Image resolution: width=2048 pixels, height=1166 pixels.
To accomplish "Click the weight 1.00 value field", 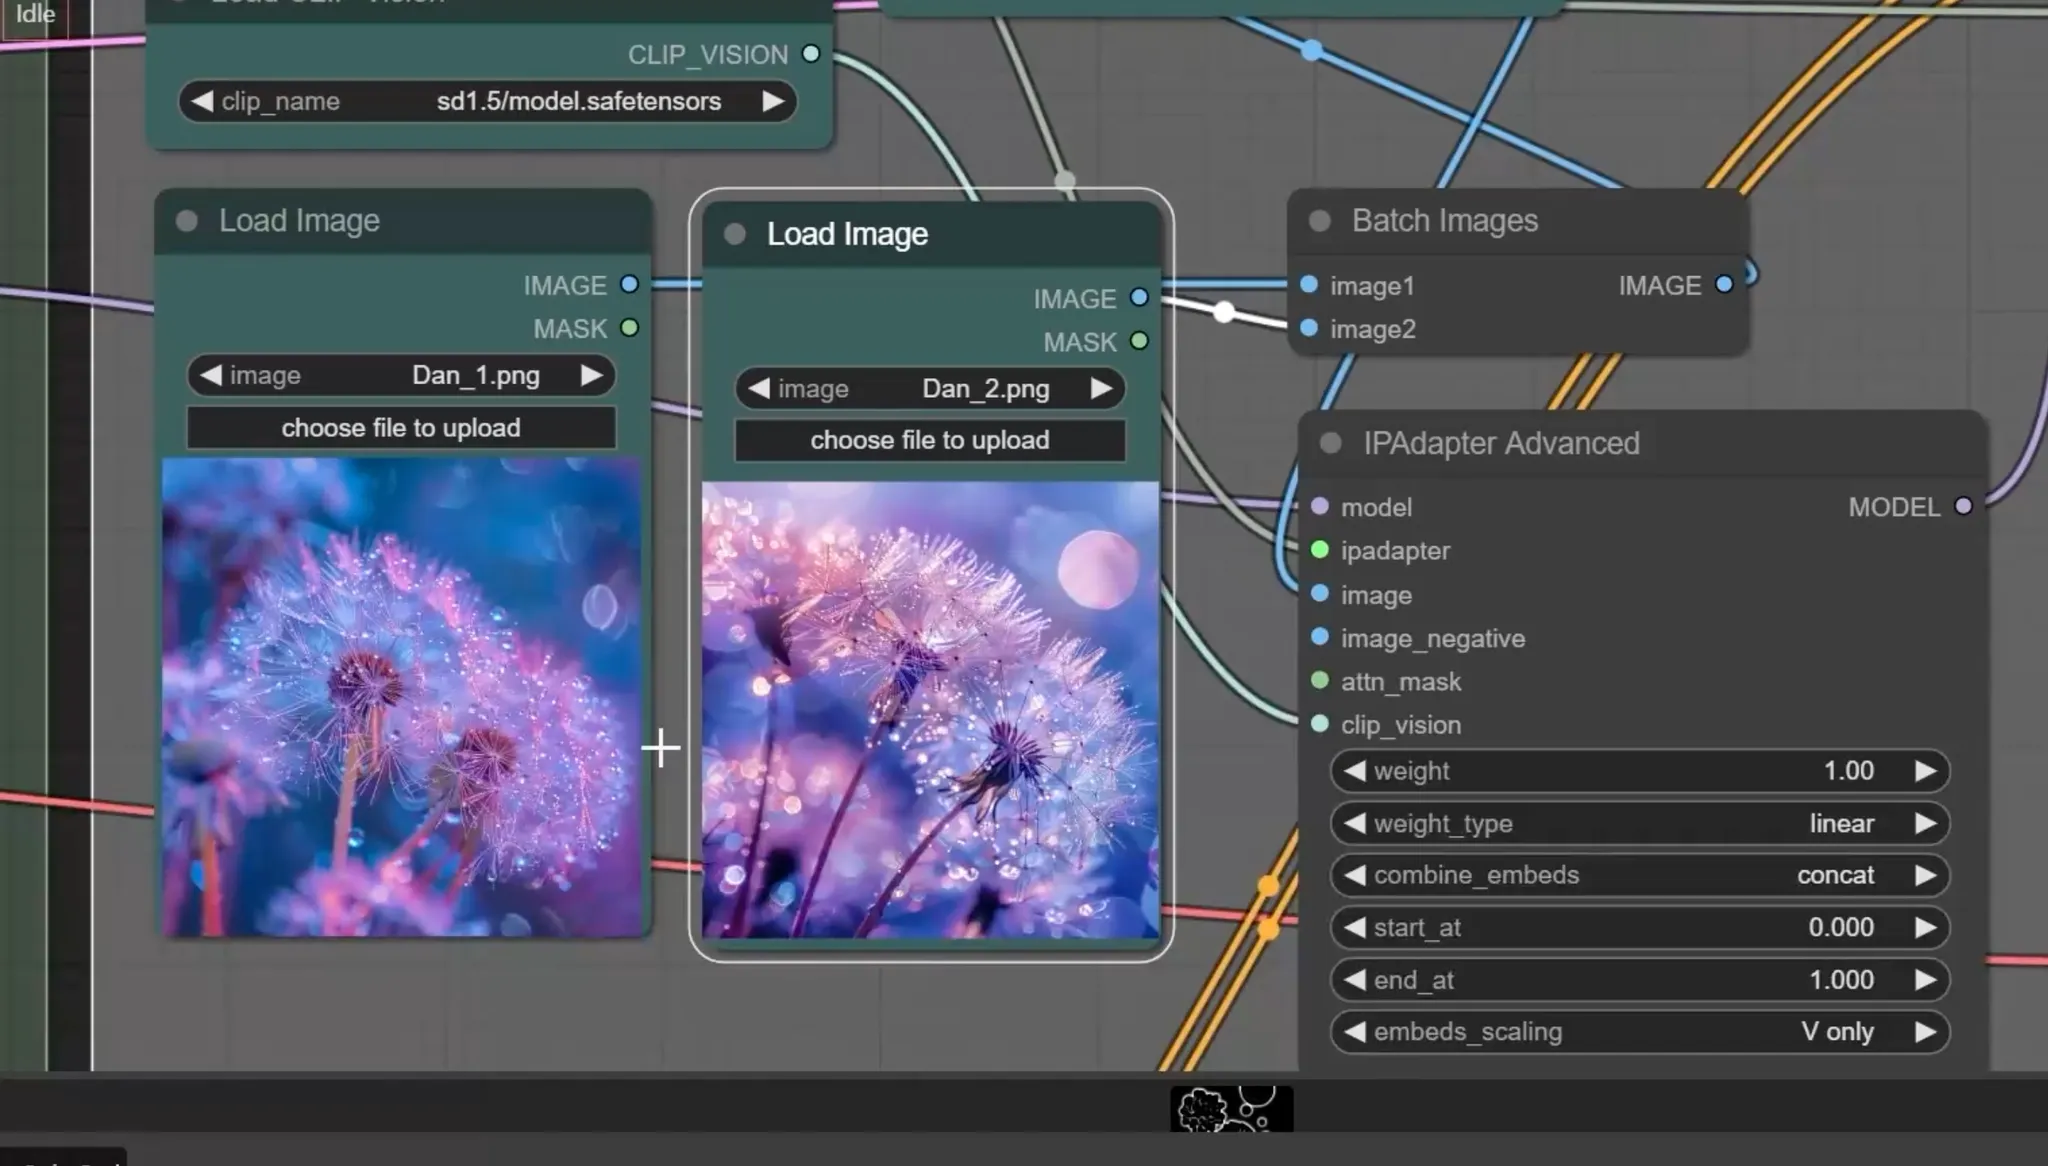I will coord(1640,771).
